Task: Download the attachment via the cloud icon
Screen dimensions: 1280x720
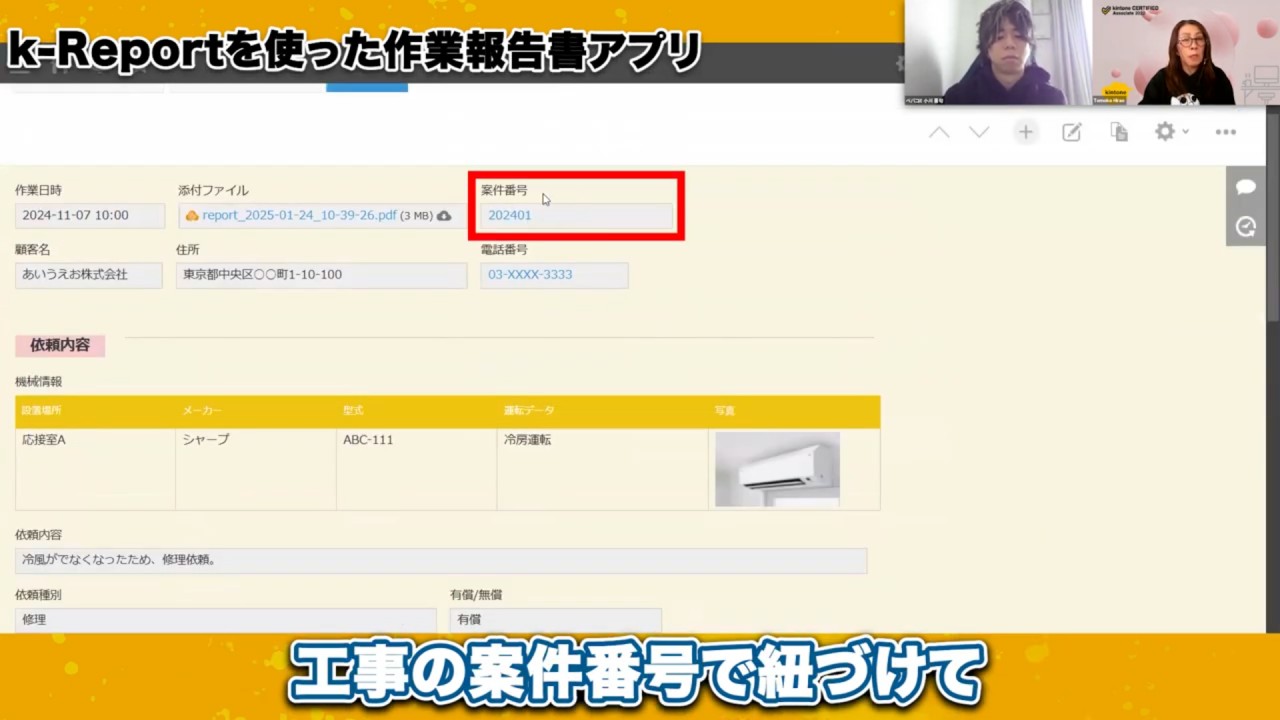Action: point(444,215)
